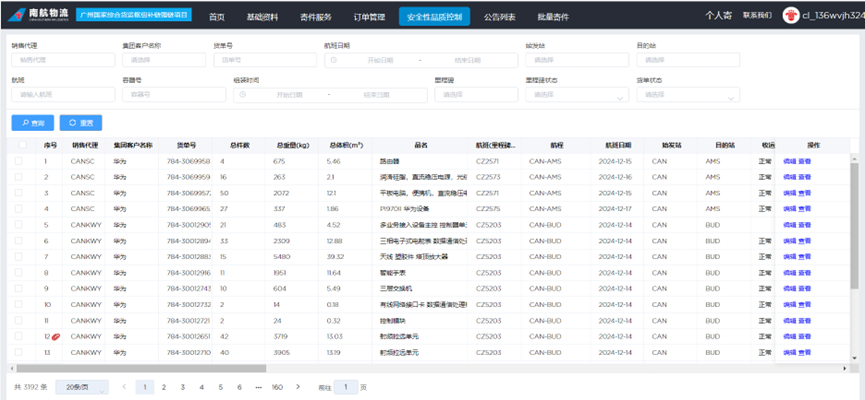Click the ellipsis more-pages icon in pagination

click(x=259, y=386)
